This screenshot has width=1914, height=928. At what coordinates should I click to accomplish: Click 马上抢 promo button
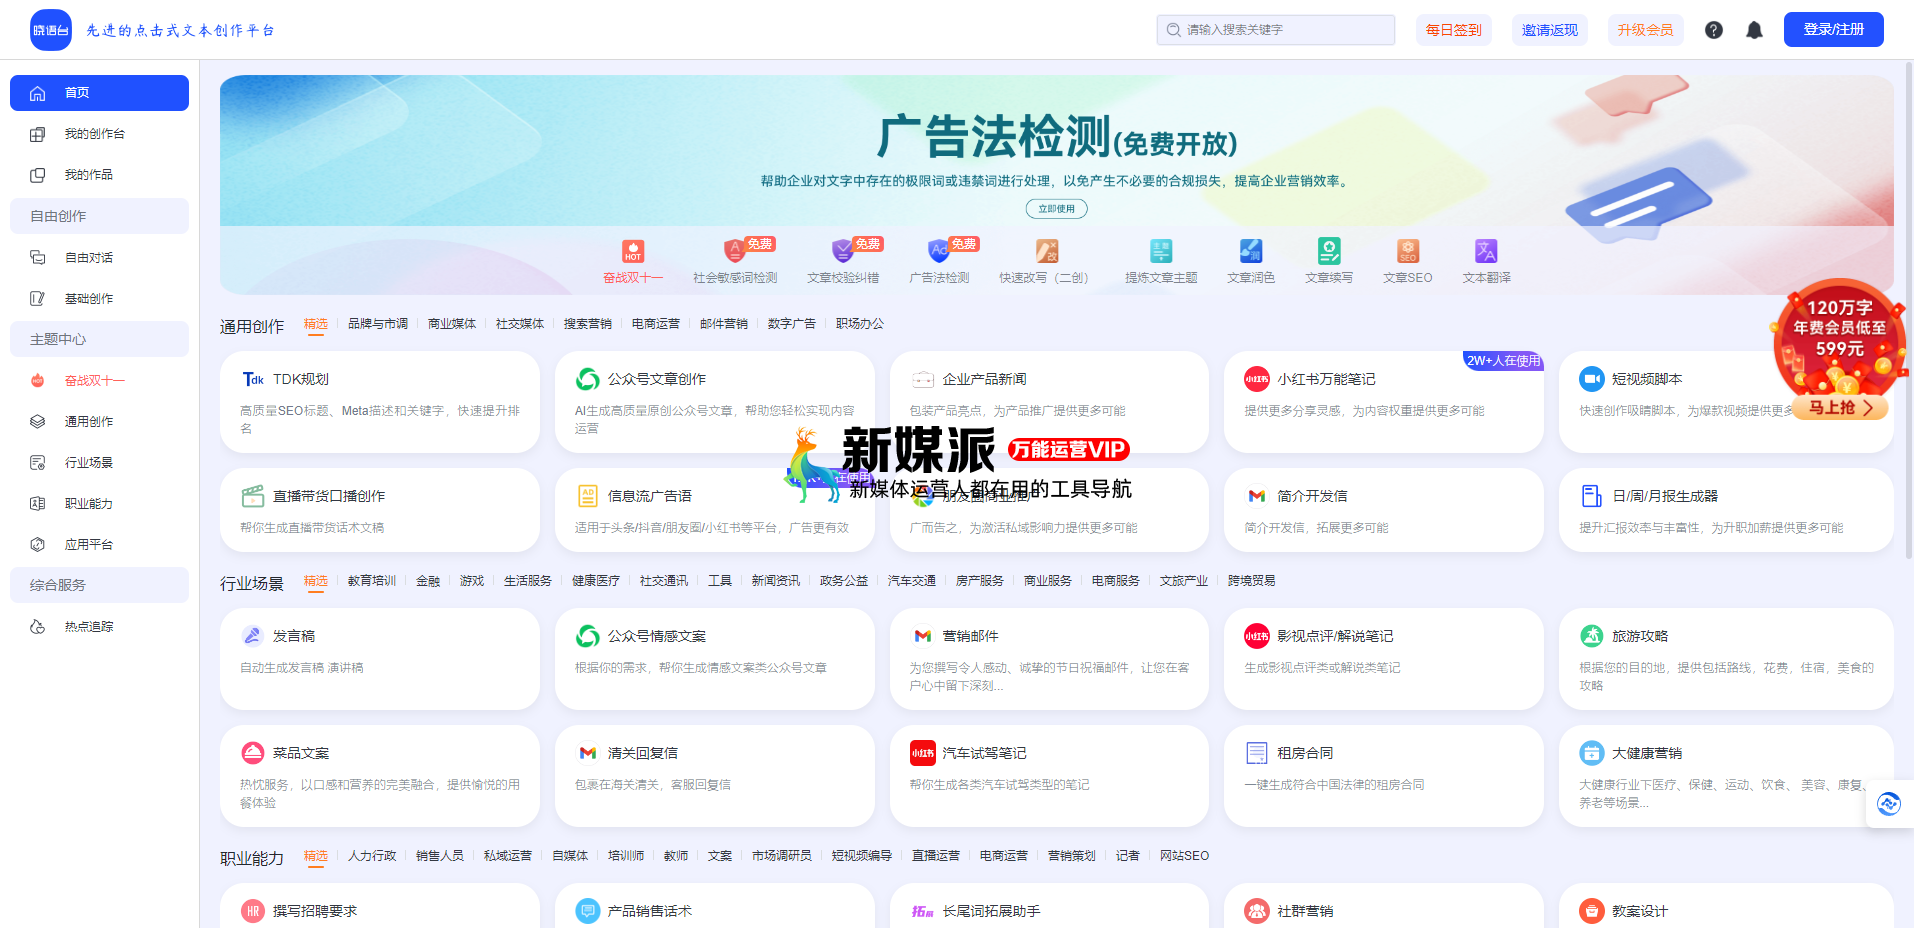pos(1840,408)
